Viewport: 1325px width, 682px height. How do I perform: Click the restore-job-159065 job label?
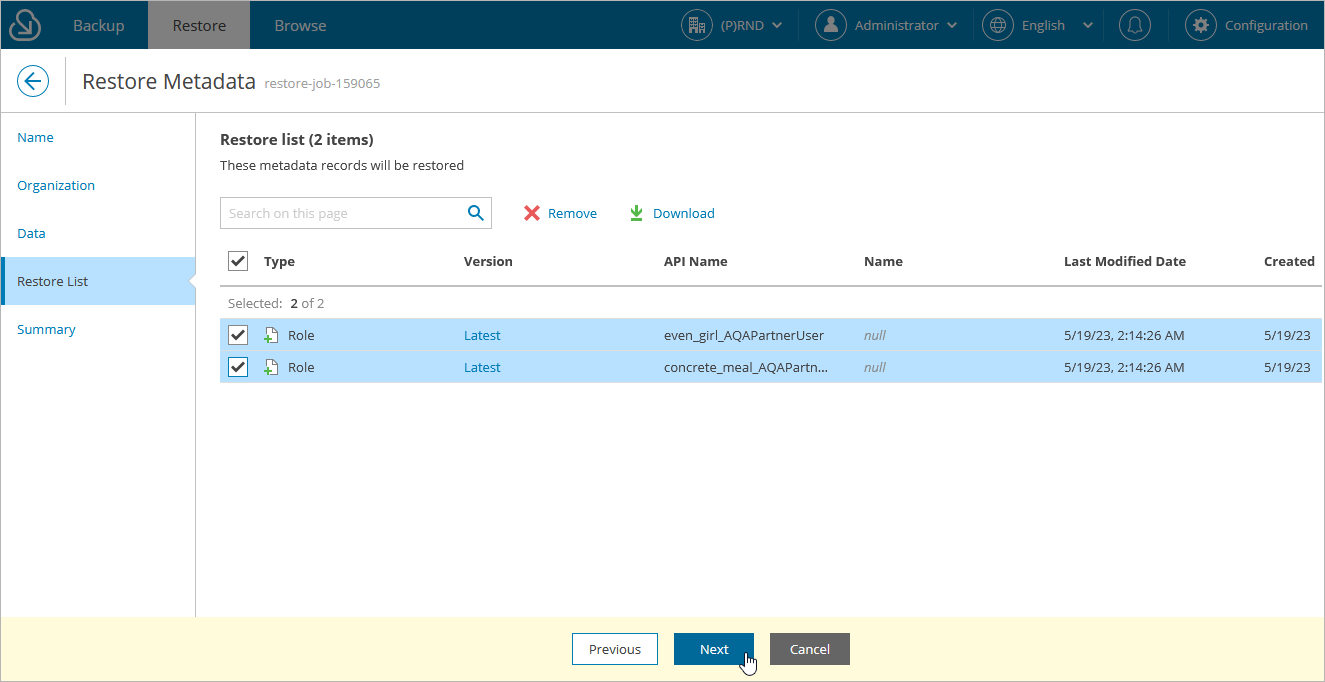tap(322, 83)
